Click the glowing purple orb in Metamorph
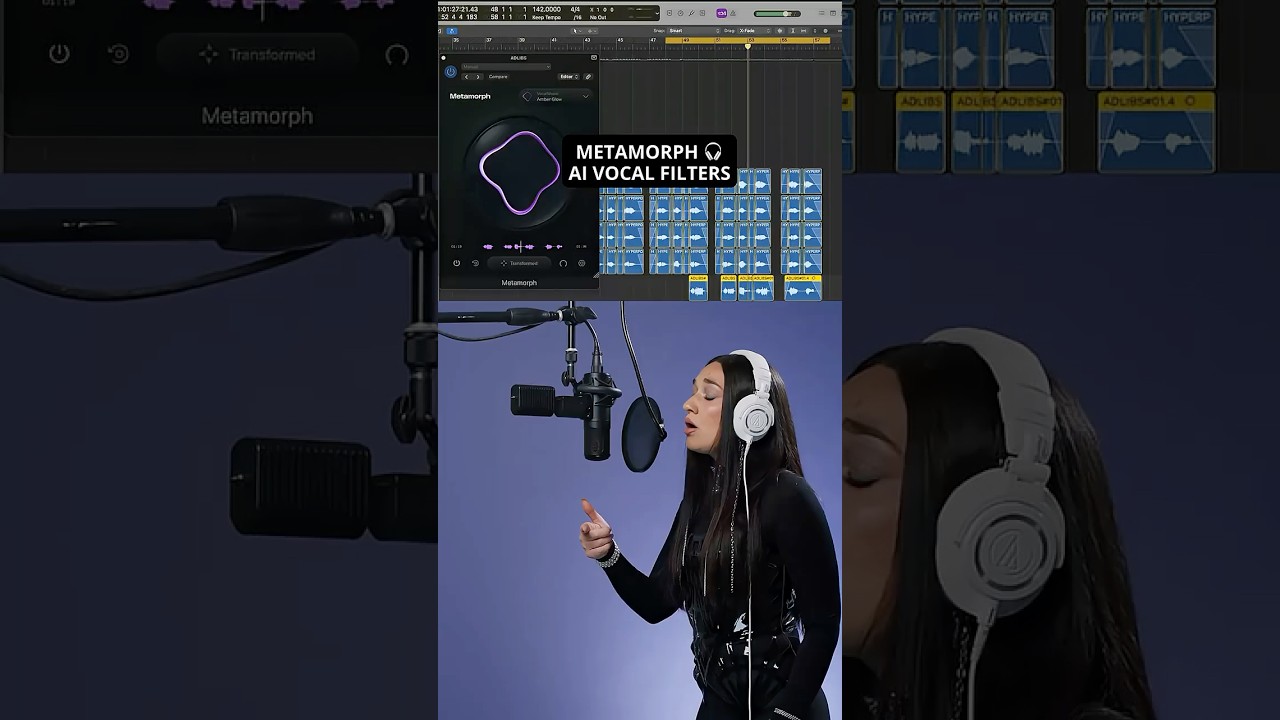The height and width of the screenshot is (720, 1280). 519,172
